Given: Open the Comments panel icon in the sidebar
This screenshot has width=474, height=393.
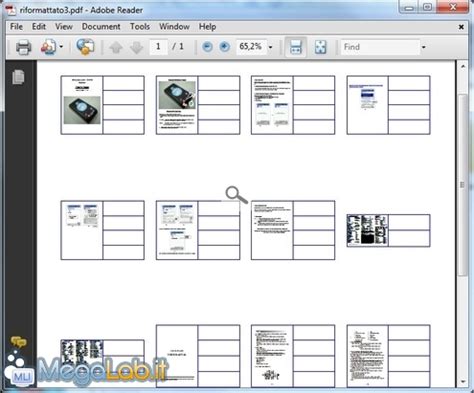Looking at the screenshot, I should pyautogui.click(x=19, y=342).
